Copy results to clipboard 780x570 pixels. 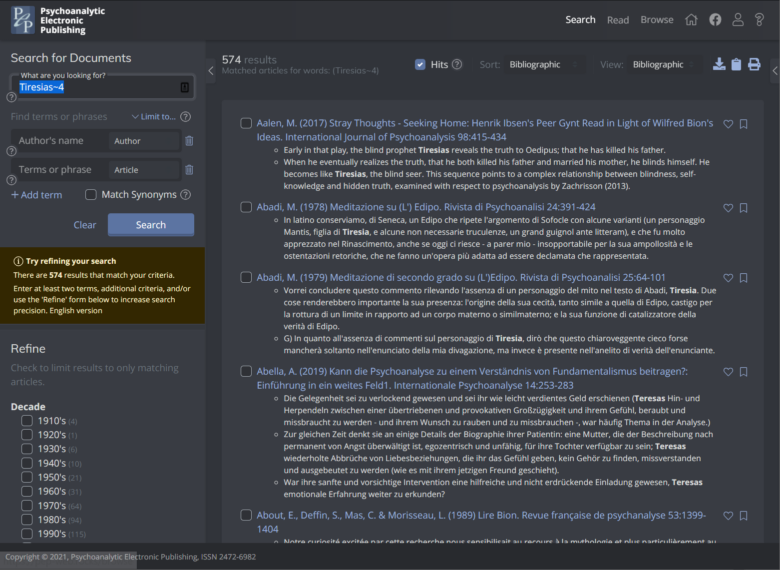[736, 65]
